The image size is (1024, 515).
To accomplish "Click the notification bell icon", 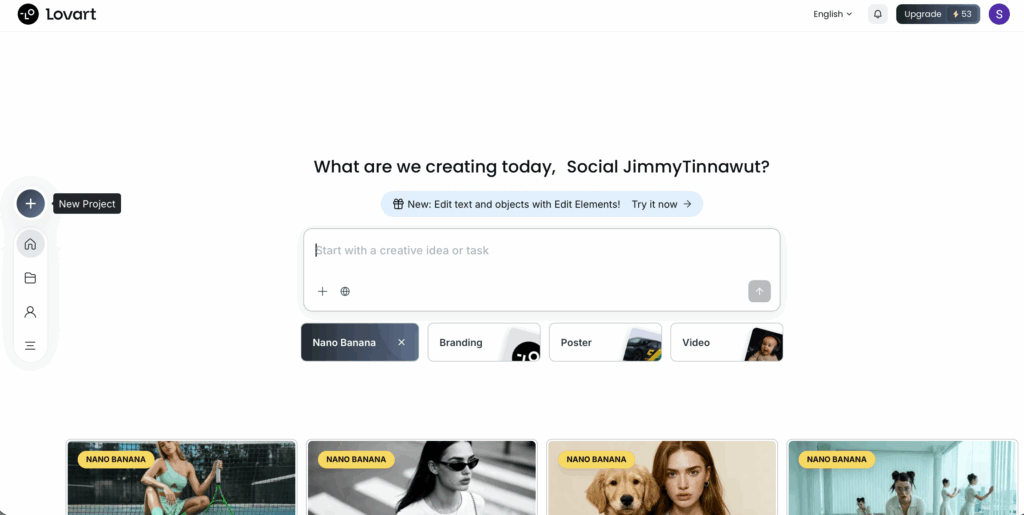I will [x=878, y=14].
